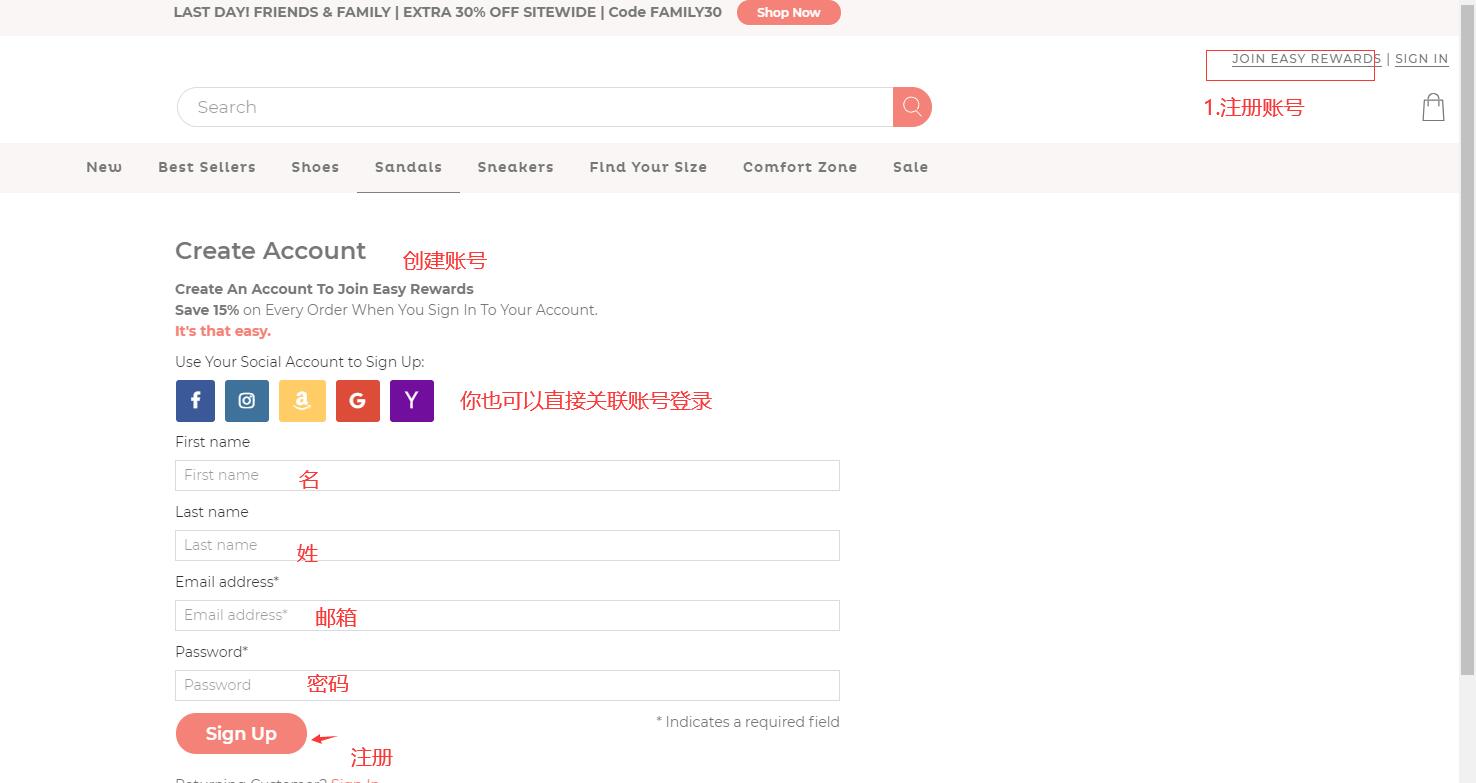This screenshot has height=783, width=1476.
Task: Click the Shop Now promo button
Action: [788, 13]
